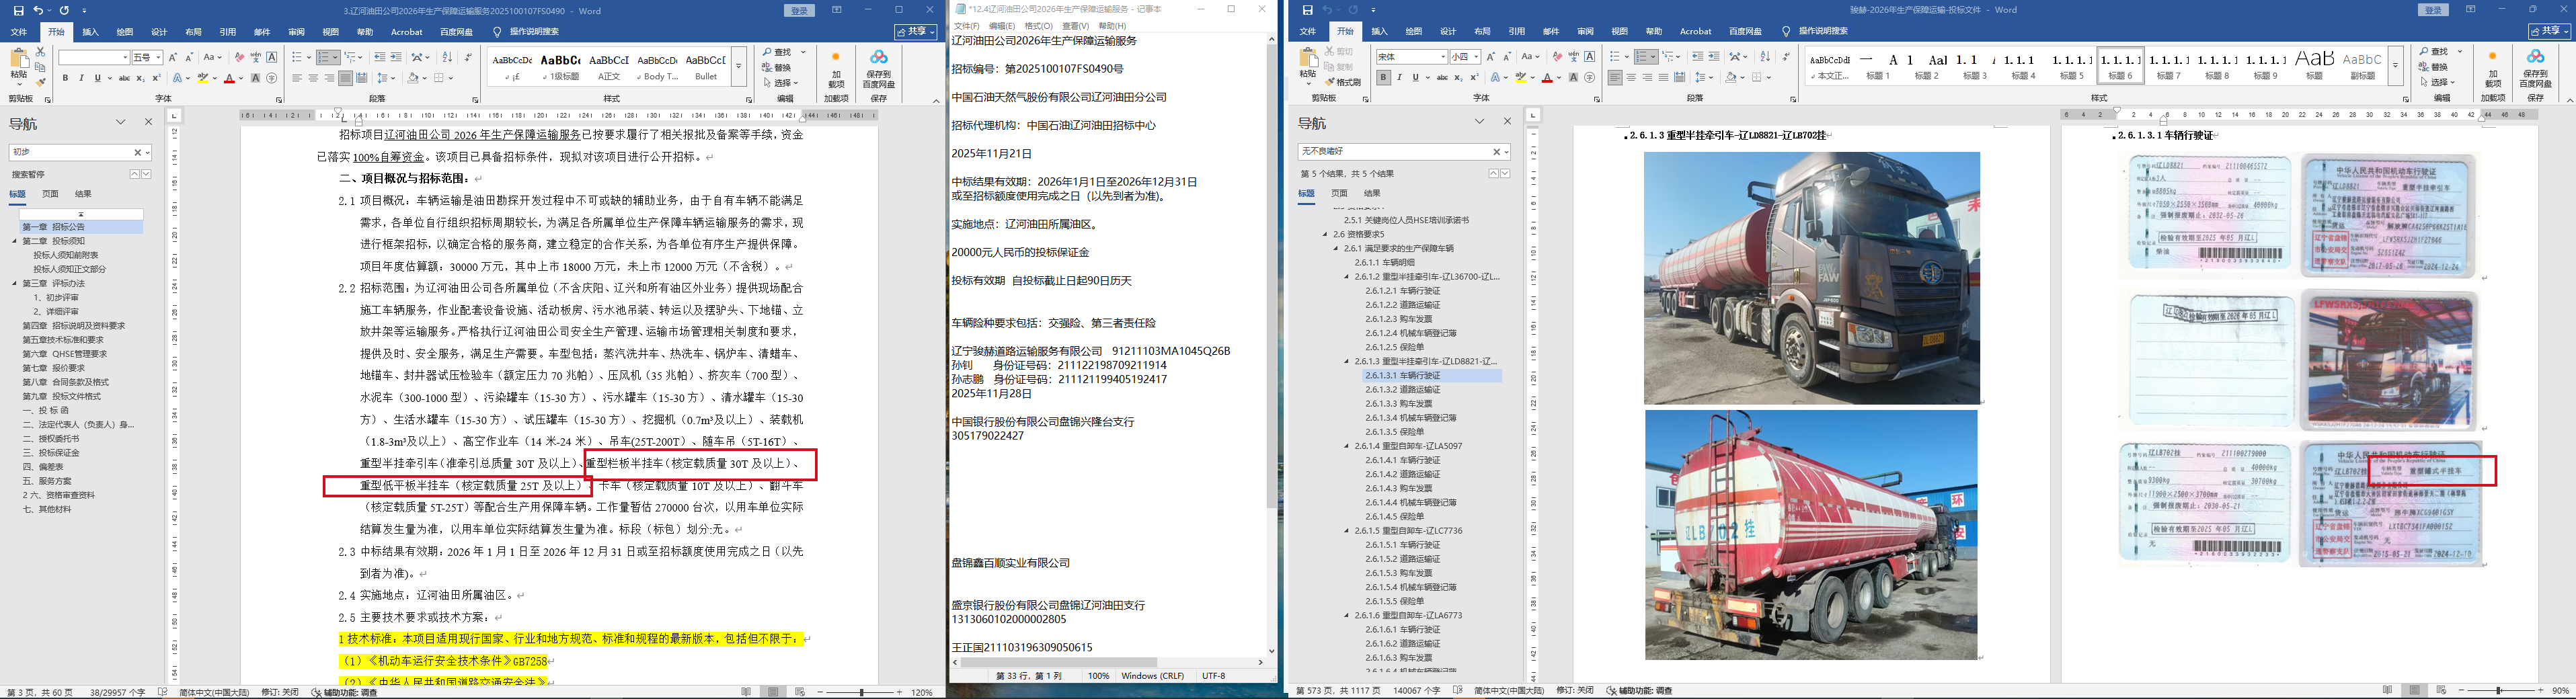
Task: Toggle Bold in 辽河油田 Word ribbon
Action: tap(65, 78)
